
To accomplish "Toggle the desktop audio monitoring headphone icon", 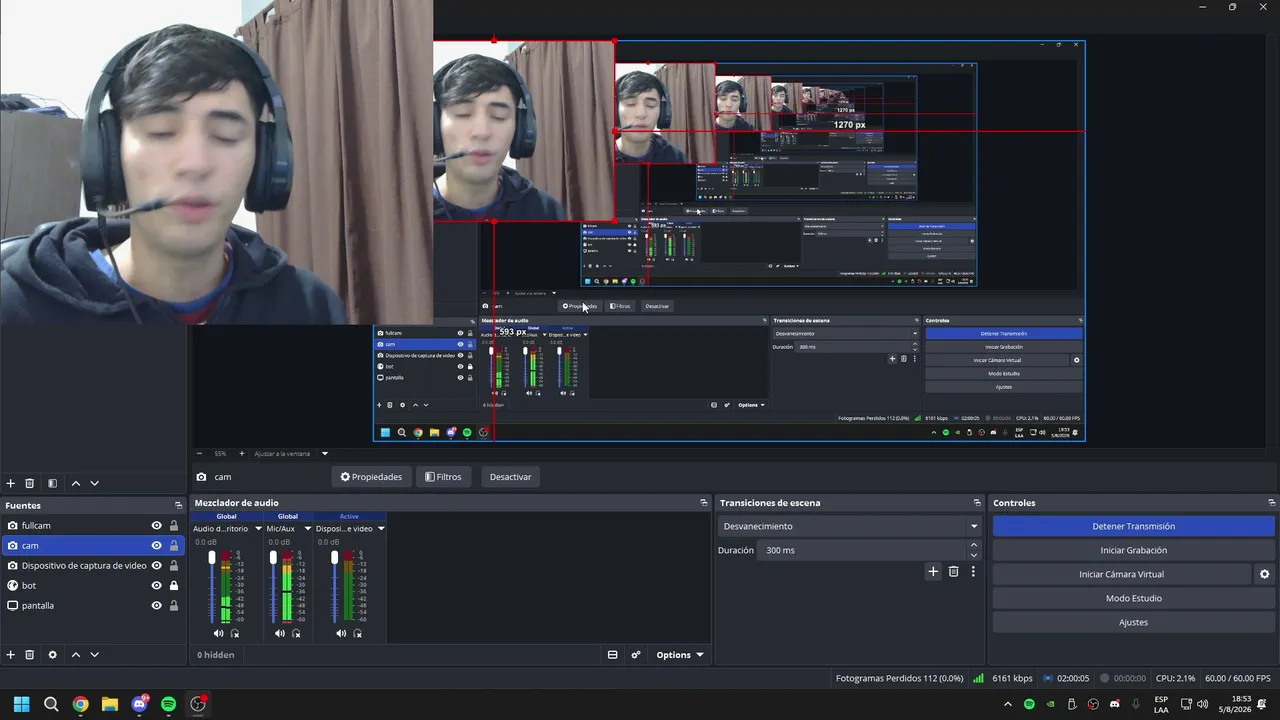I will pos(235,633).
